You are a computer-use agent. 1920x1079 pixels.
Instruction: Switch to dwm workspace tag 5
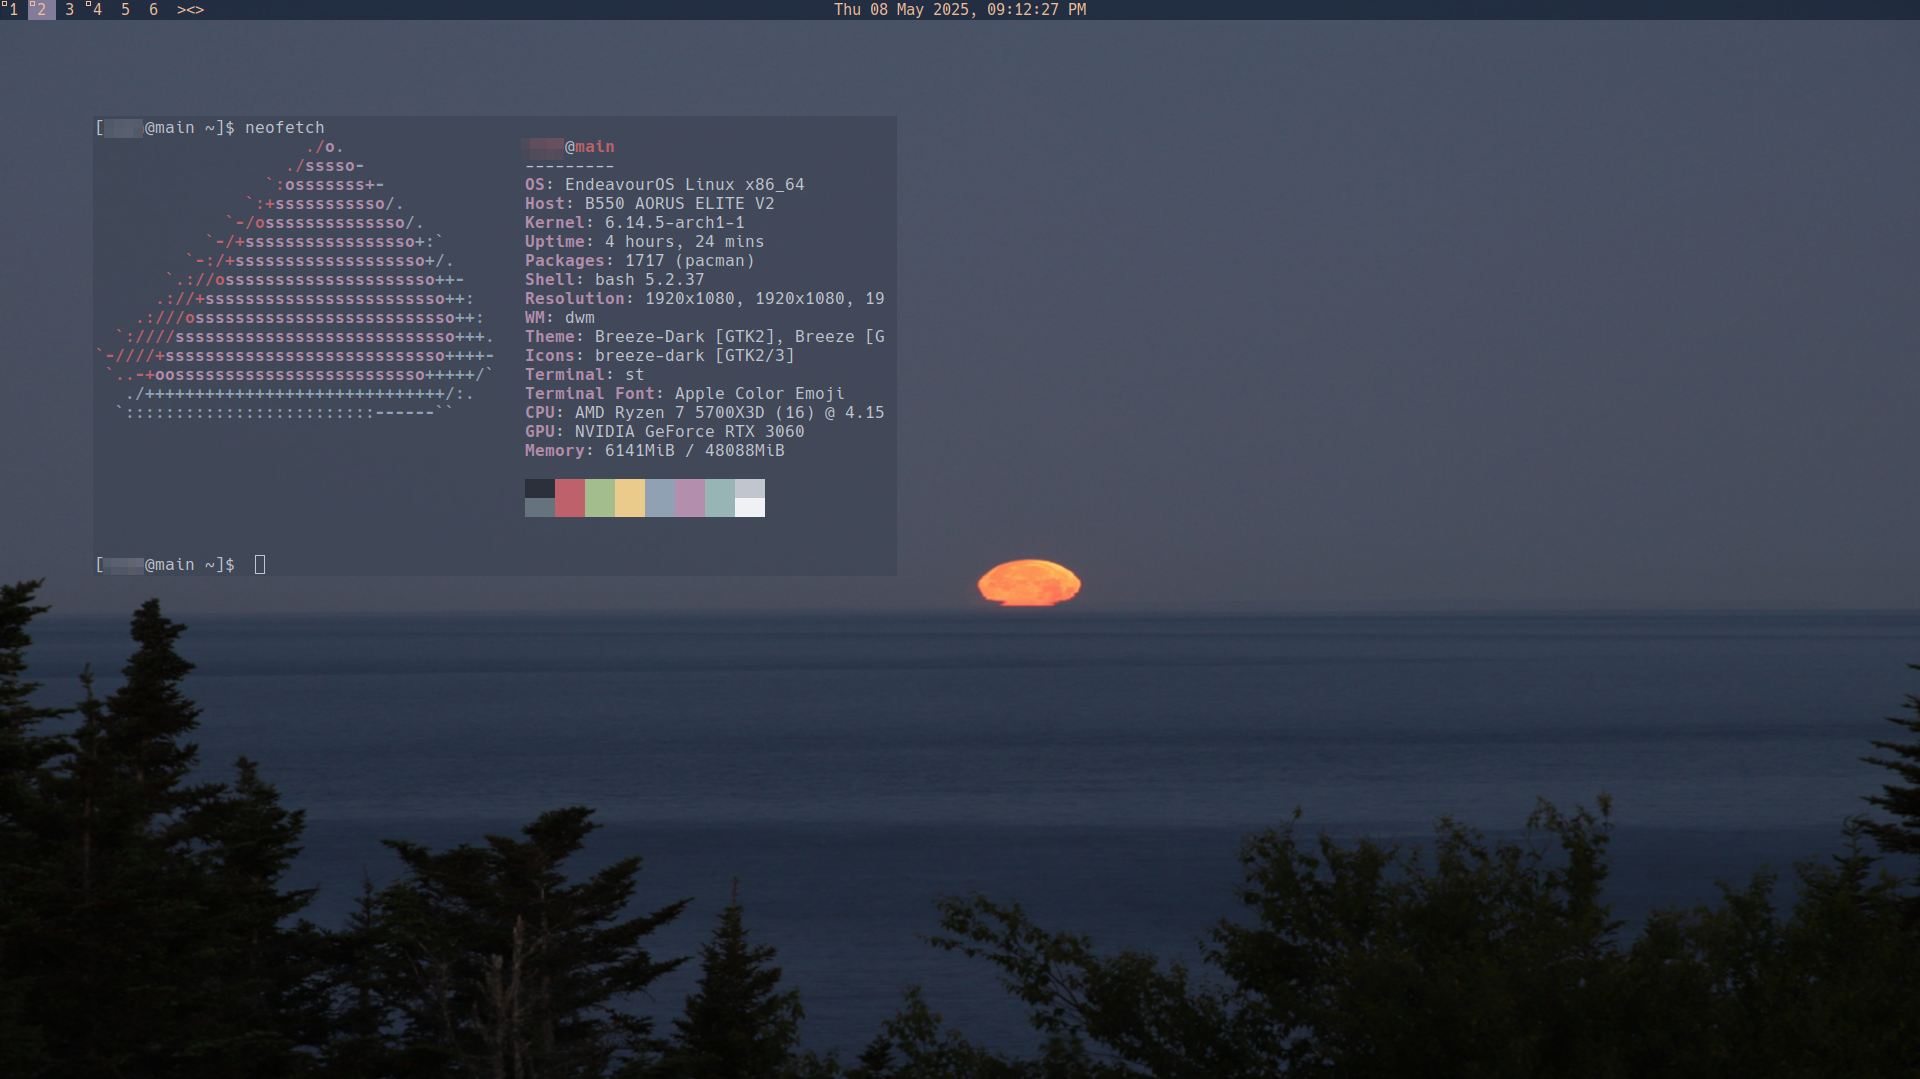(x=125, y=10)
